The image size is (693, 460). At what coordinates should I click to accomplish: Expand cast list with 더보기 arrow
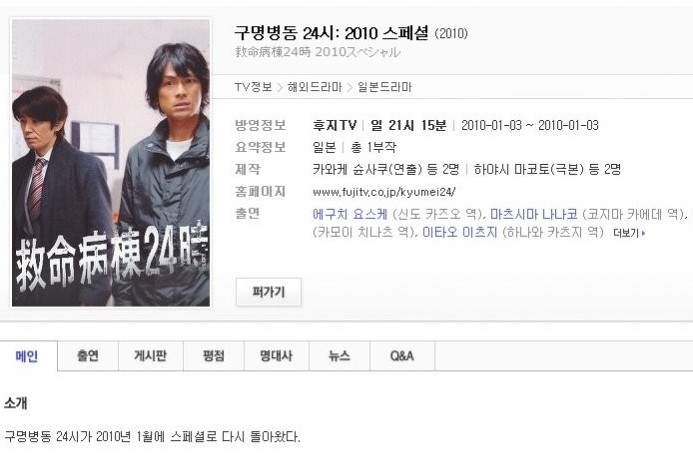click(629, 233)
